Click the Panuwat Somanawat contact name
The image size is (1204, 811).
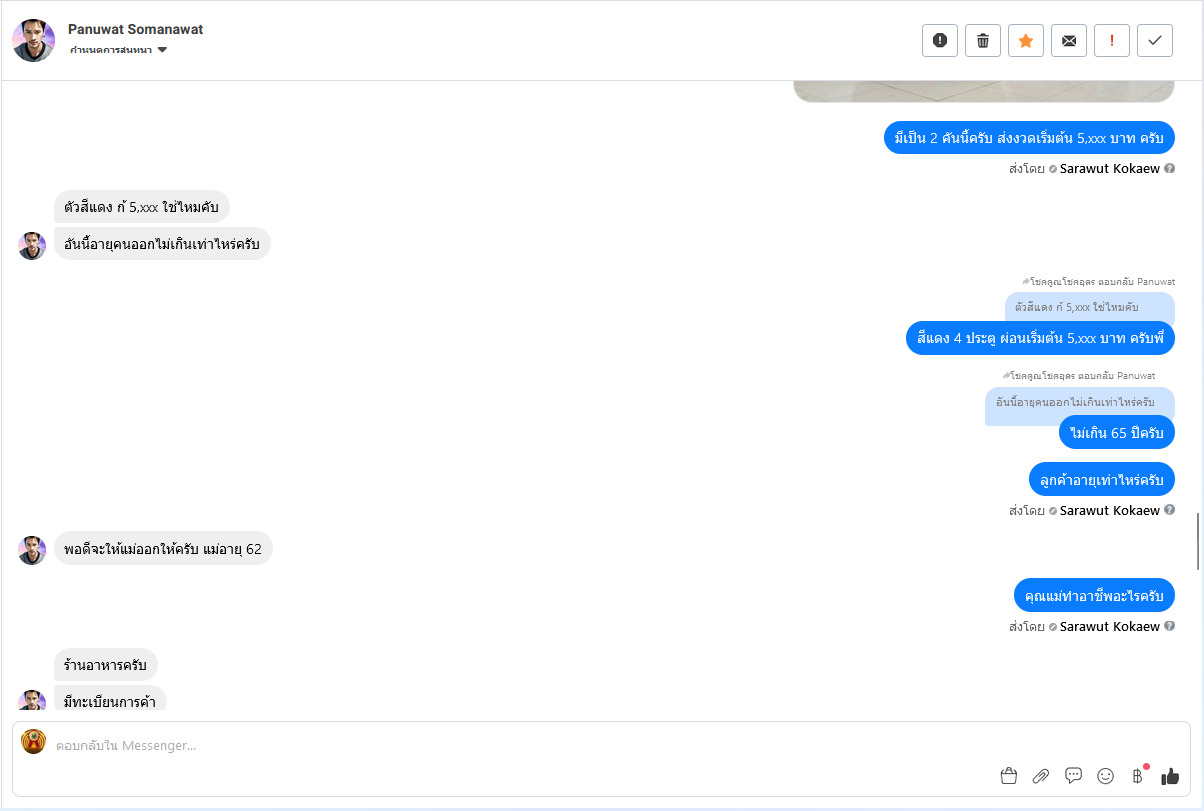[x=135, y=29]
